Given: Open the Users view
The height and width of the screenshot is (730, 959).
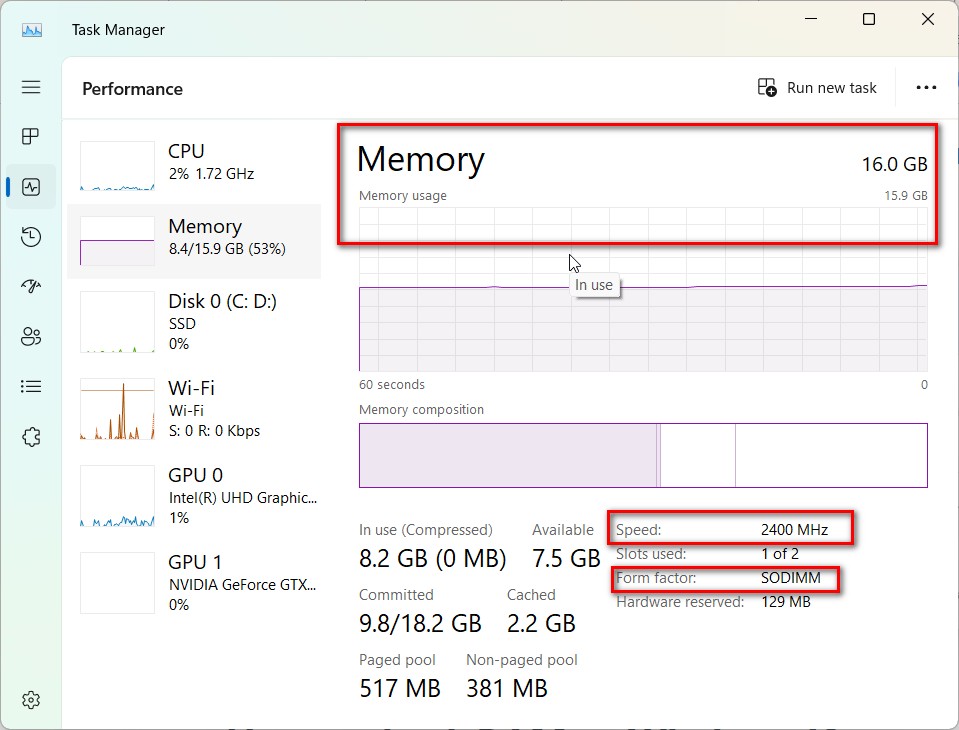Looking at the screenshot, I should pos(30,336).
